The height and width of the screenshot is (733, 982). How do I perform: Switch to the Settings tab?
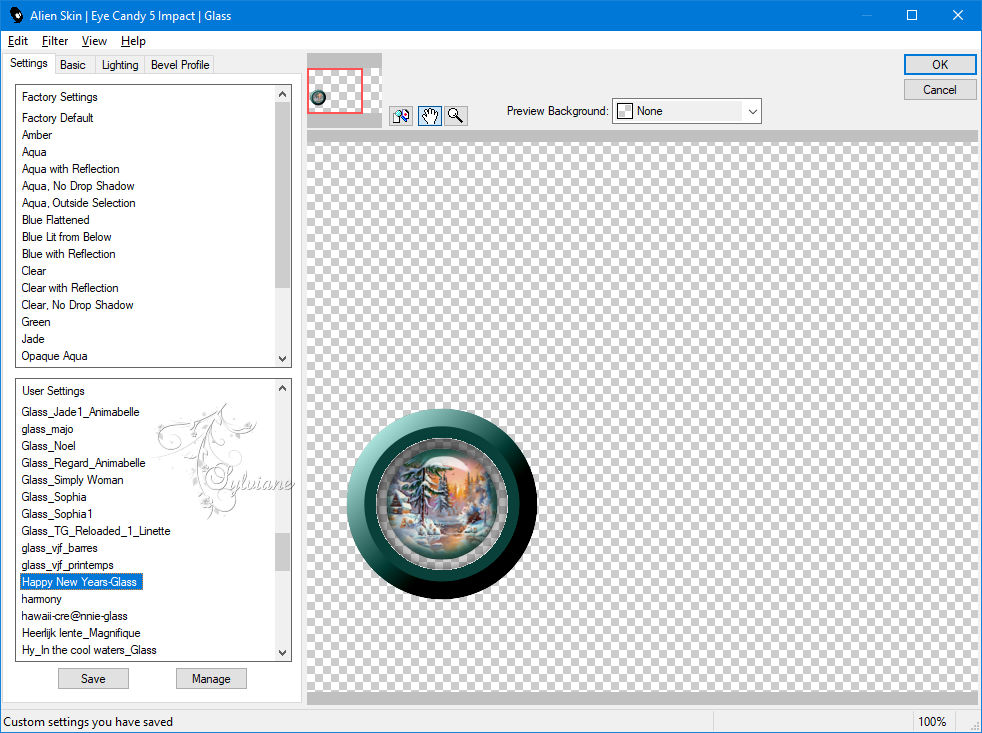click(29, 63)
